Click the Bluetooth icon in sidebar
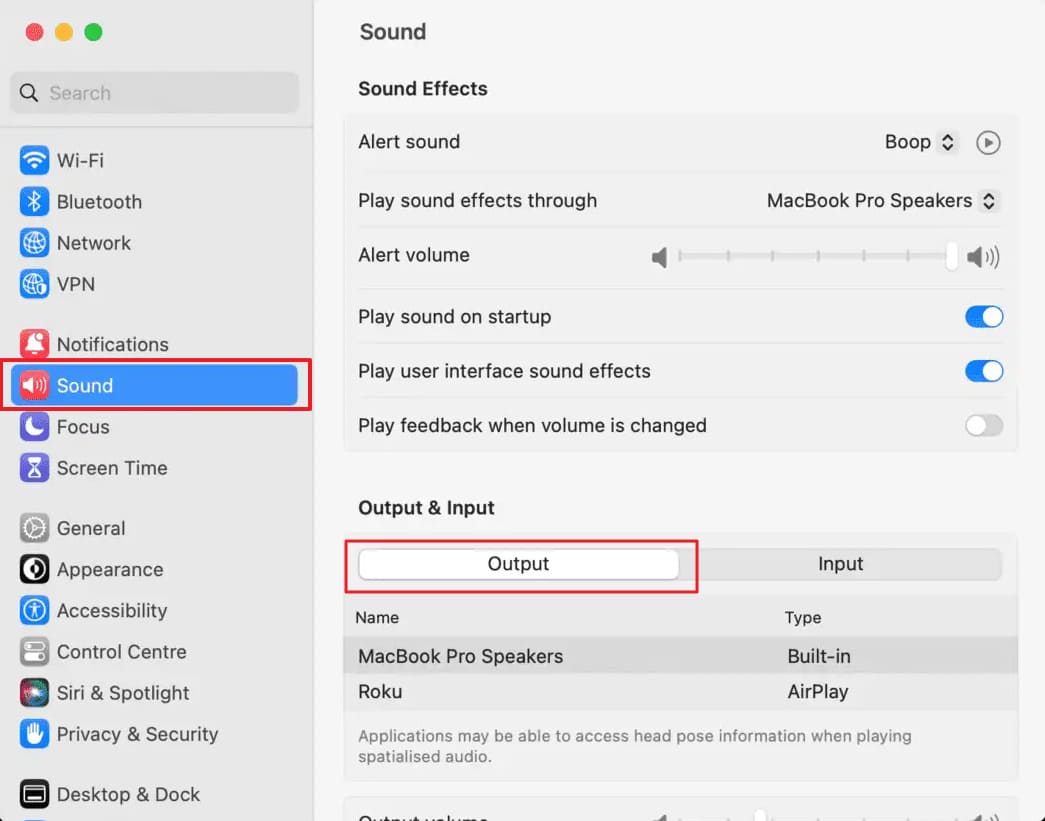 [x=34, y=202]
